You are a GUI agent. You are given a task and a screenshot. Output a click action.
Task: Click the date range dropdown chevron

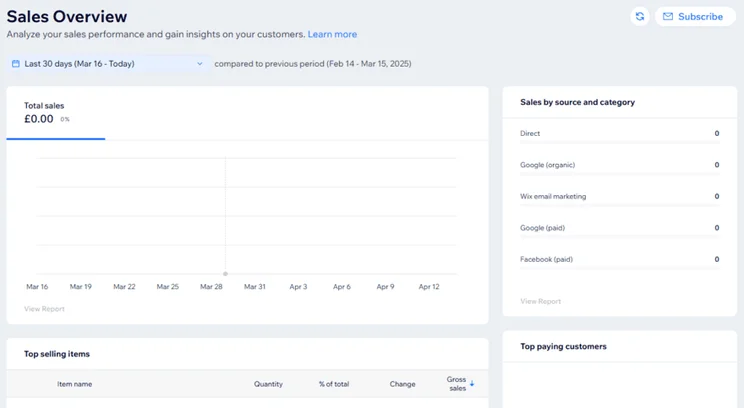pyautogui.click(x=200, y=64)
